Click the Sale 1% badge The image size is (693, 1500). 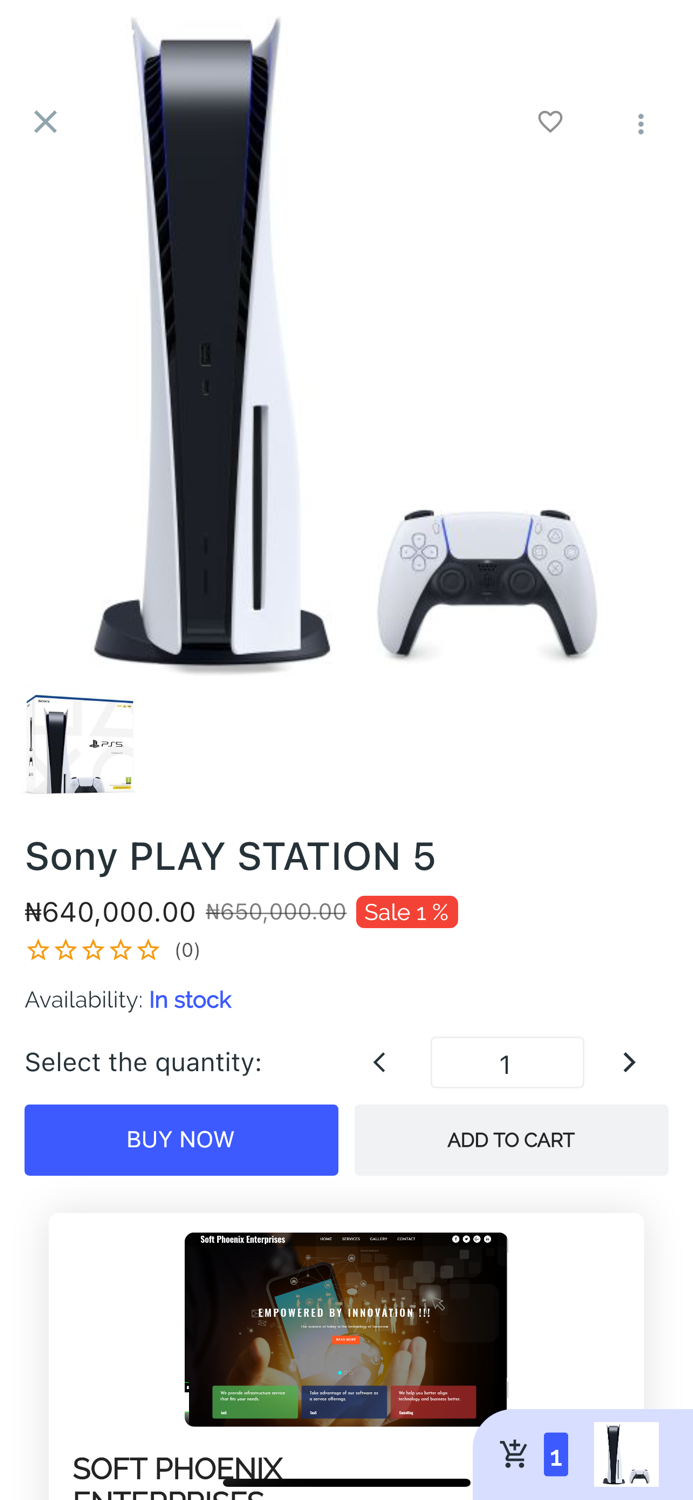click(x=407, y=911)
